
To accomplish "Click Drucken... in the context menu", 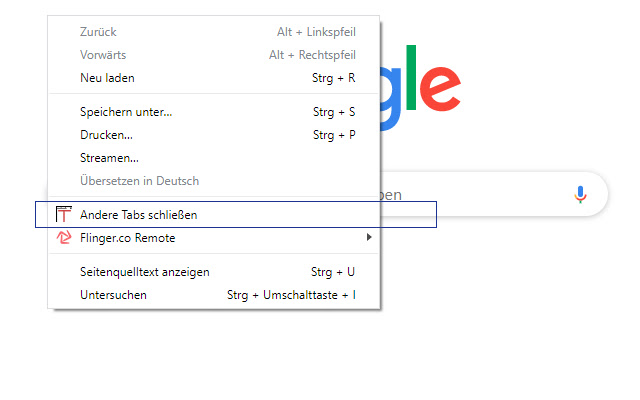I will tap(106, 135).
